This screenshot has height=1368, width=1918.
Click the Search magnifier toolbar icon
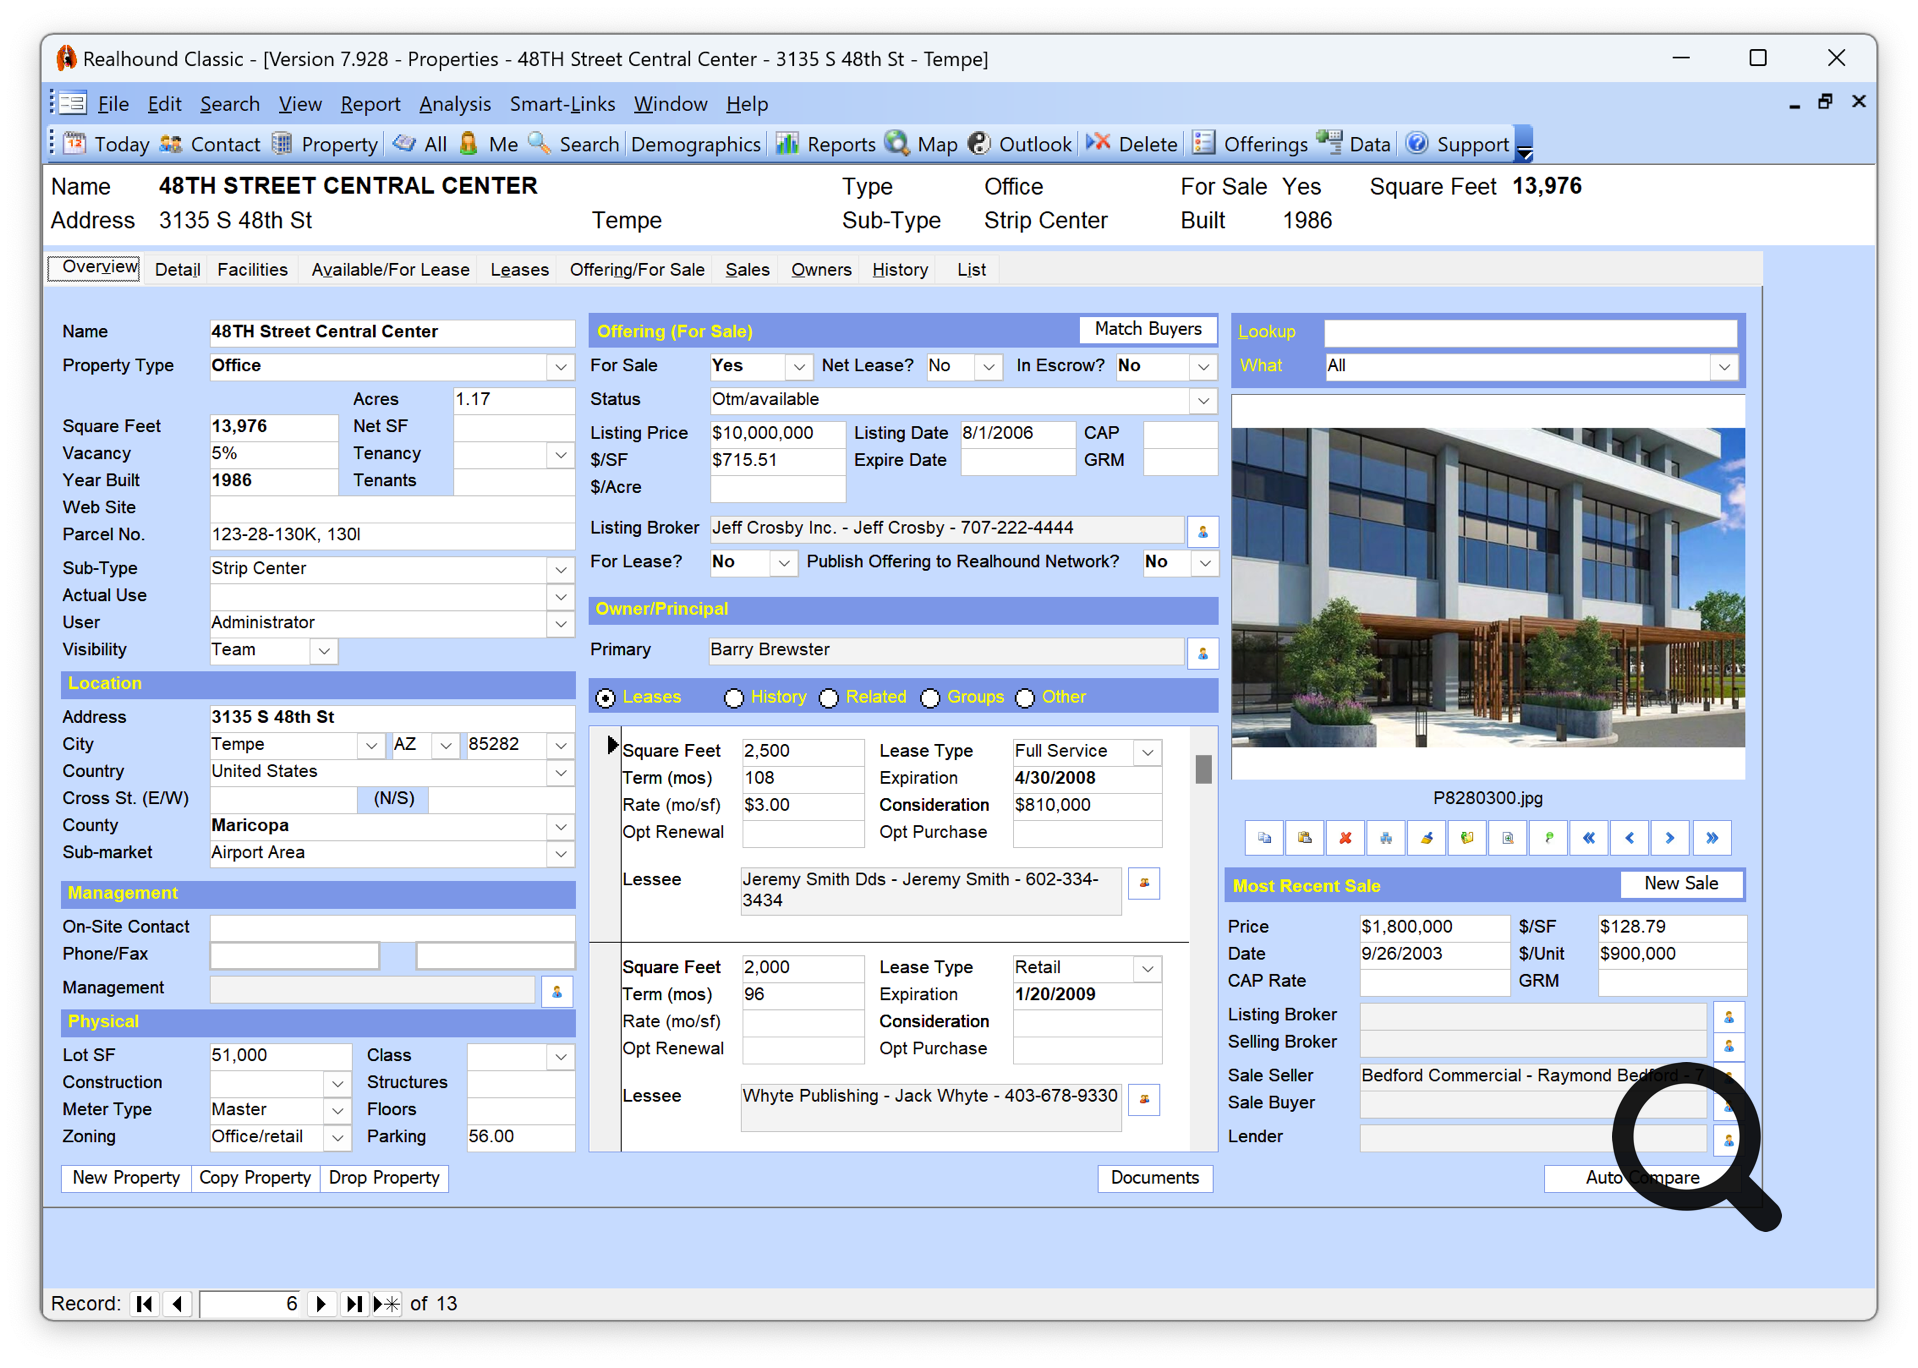(x=540, y=144)
